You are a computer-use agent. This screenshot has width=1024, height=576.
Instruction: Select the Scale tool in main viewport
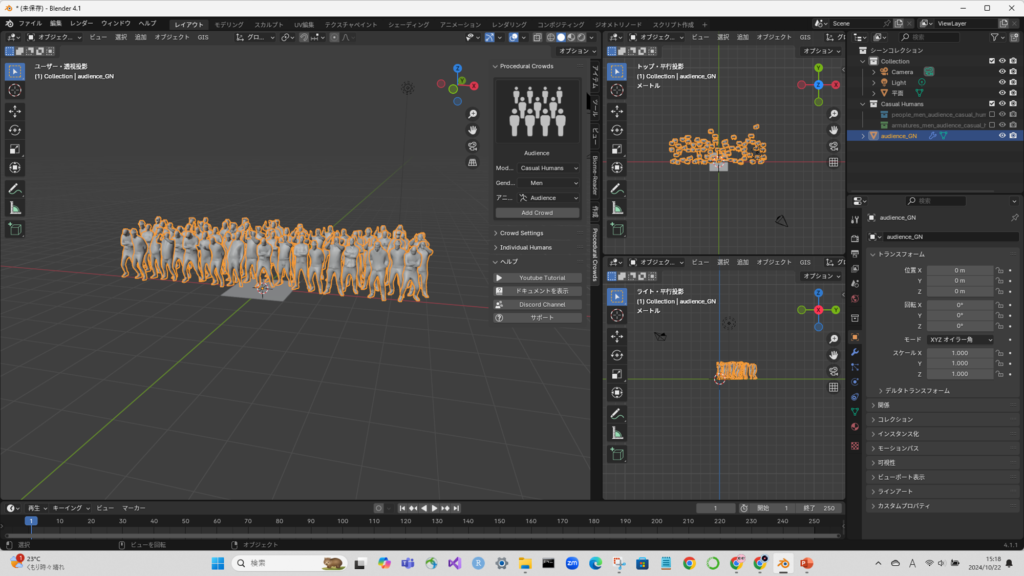15,149
